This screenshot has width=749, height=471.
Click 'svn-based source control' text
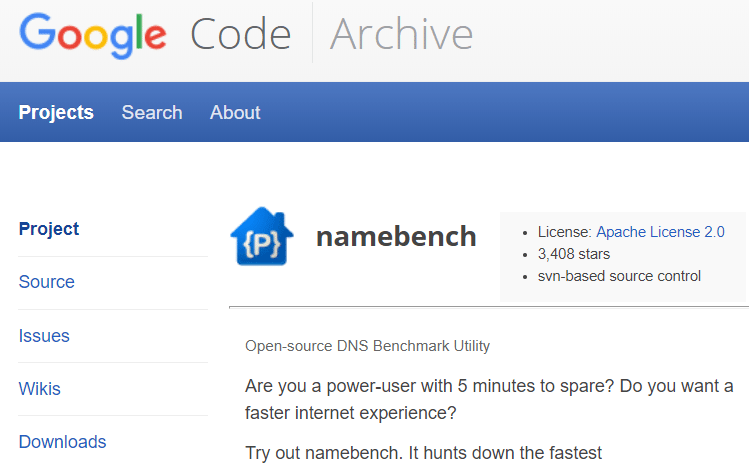(x=619, y=276)
